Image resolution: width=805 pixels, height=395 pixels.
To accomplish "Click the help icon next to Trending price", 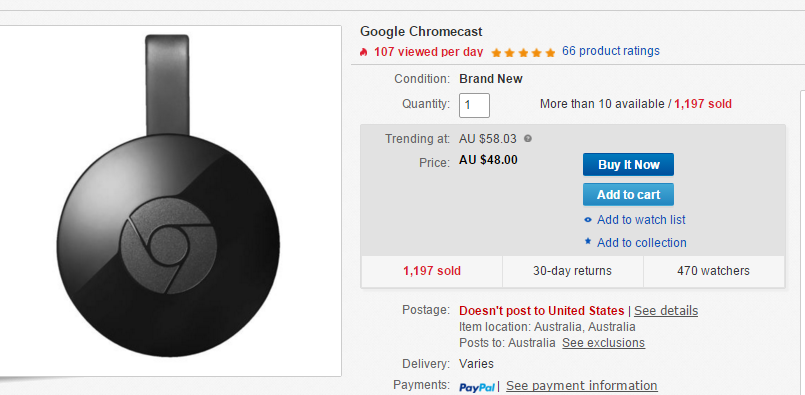I will tap(528, 139).
